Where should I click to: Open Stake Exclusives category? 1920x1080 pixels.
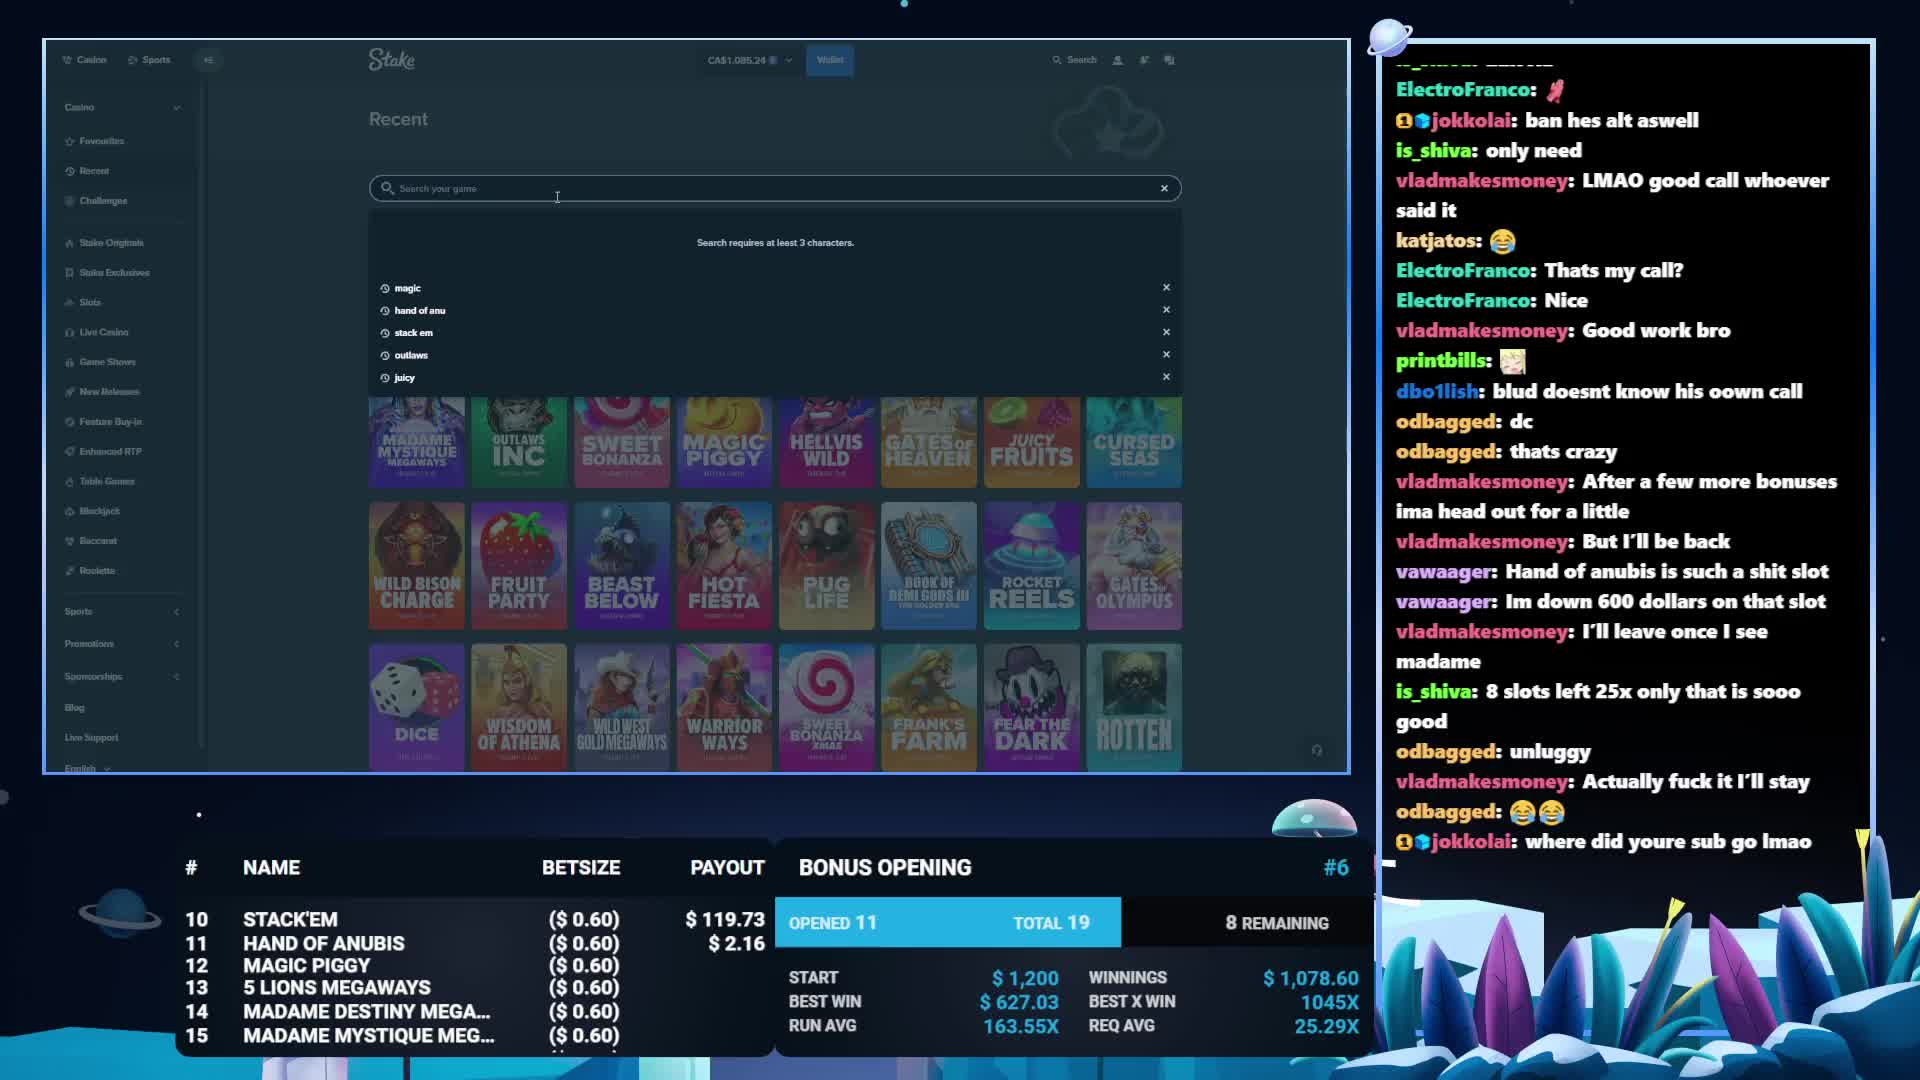tap(108, 273)
